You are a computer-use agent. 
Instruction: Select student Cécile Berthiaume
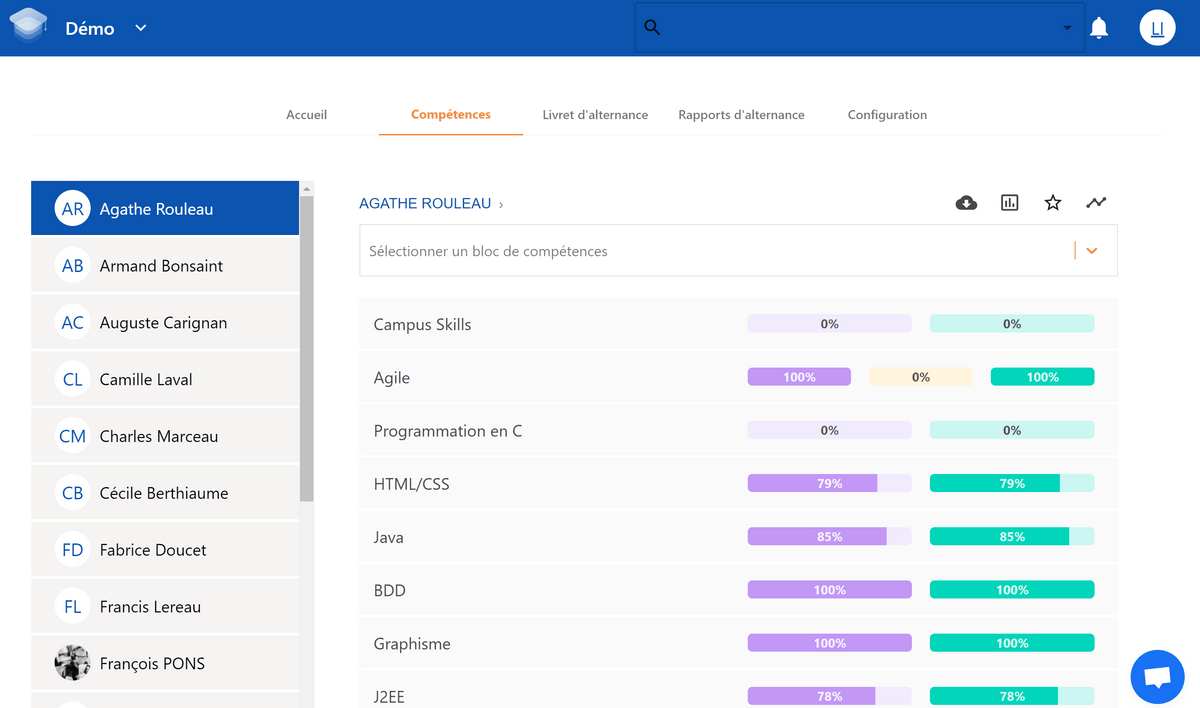[165, 493]
